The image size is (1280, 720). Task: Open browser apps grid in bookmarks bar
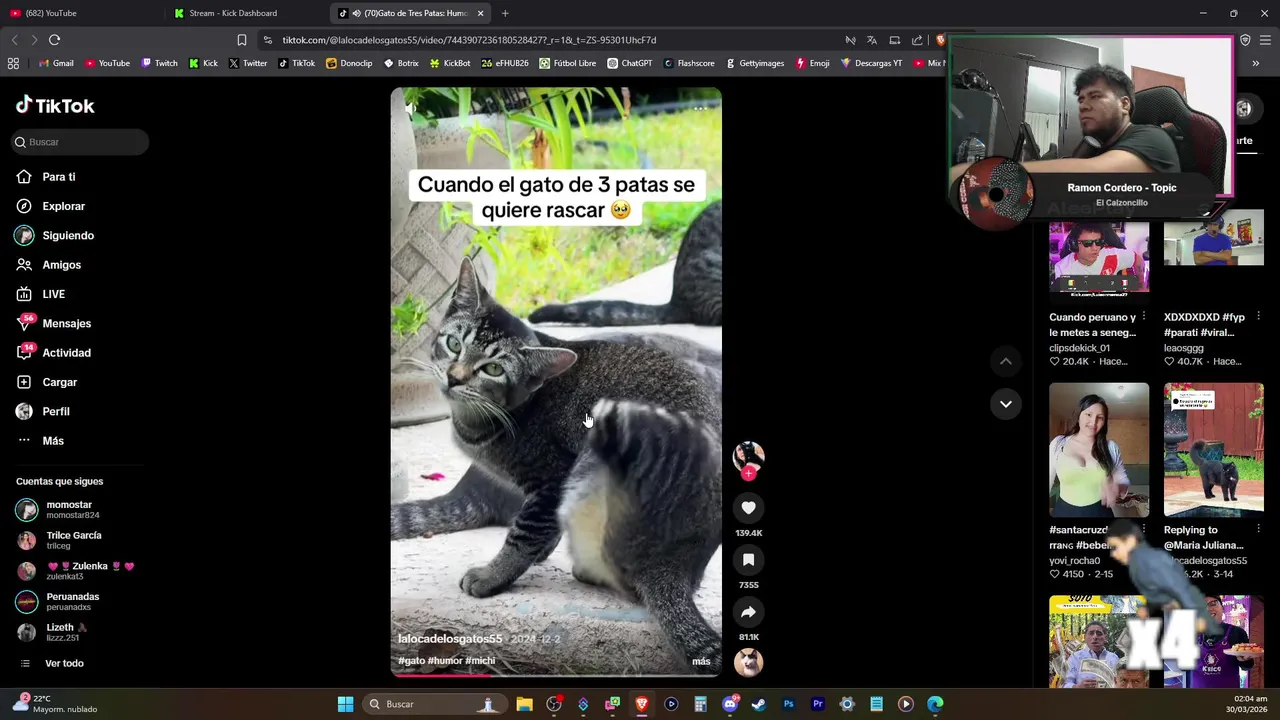coord(13,63)
